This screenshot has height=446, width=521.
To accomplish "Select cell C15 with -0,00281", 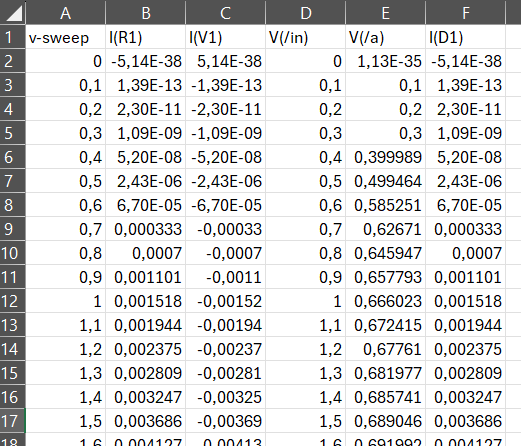I will 226,373.
